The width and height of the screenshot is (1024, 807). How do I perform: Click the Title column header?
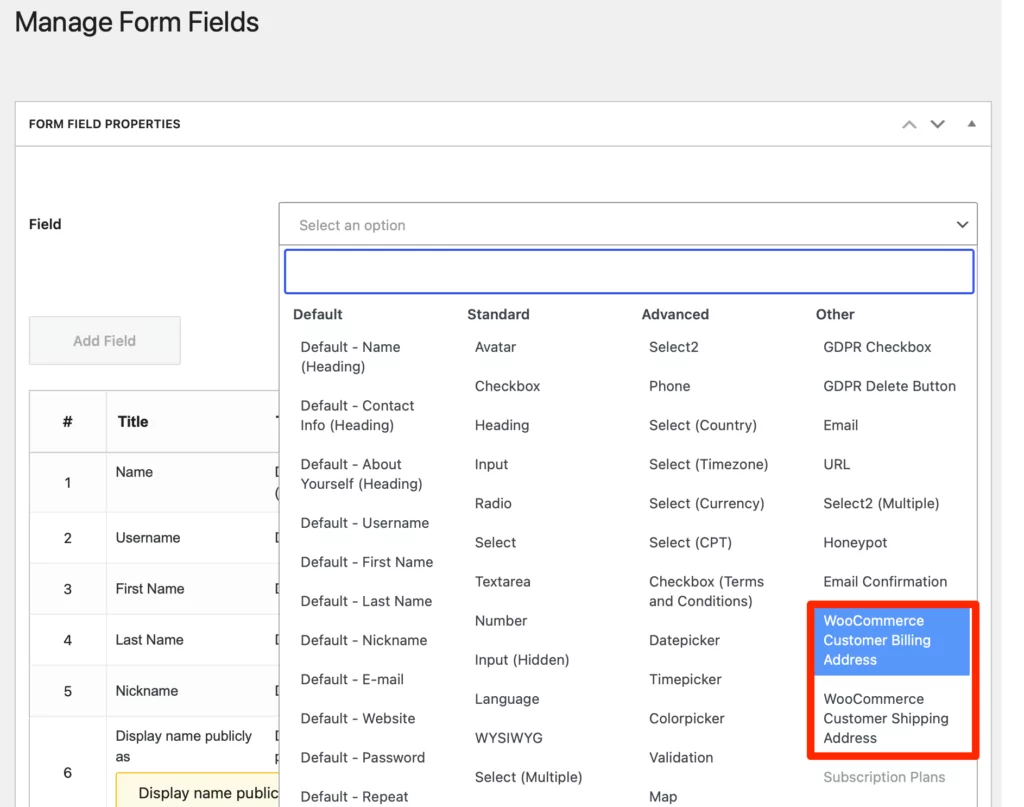pos(133,422)
